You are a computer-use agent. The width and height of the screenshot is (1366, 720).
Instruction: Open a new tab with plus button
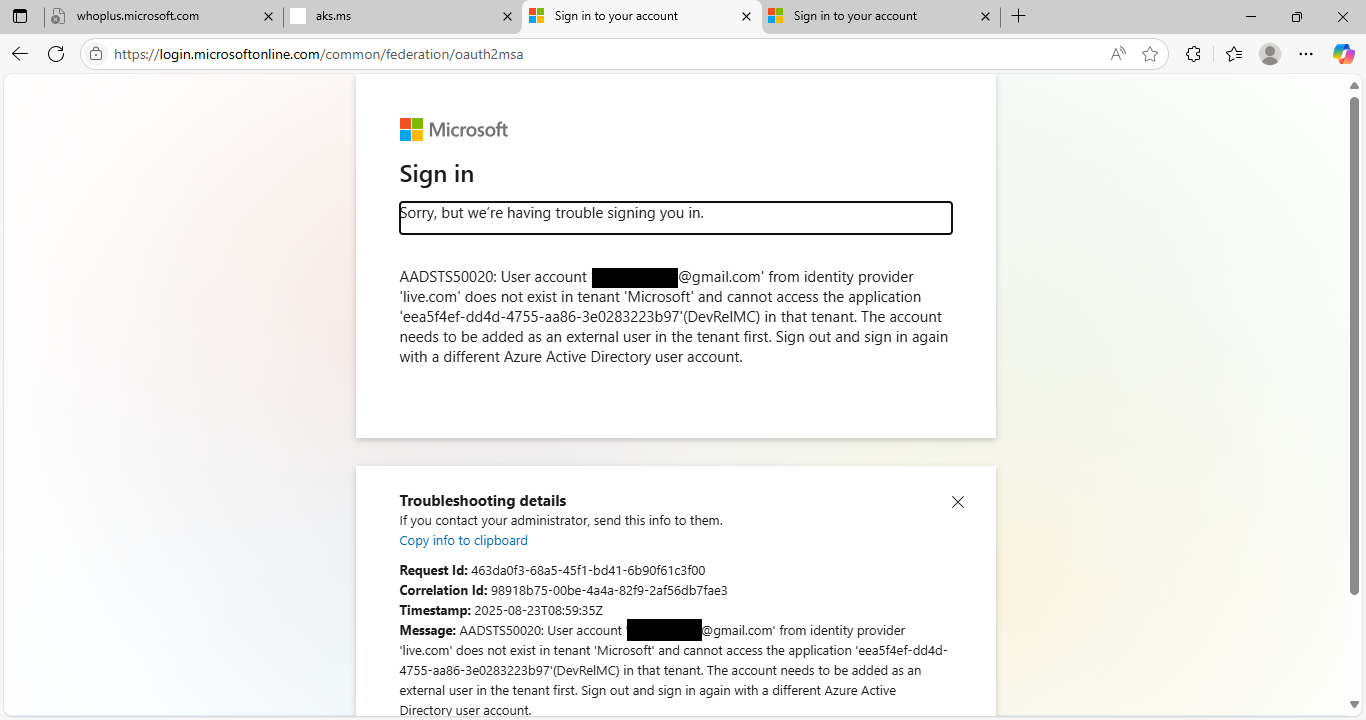tap(1018, 16)
